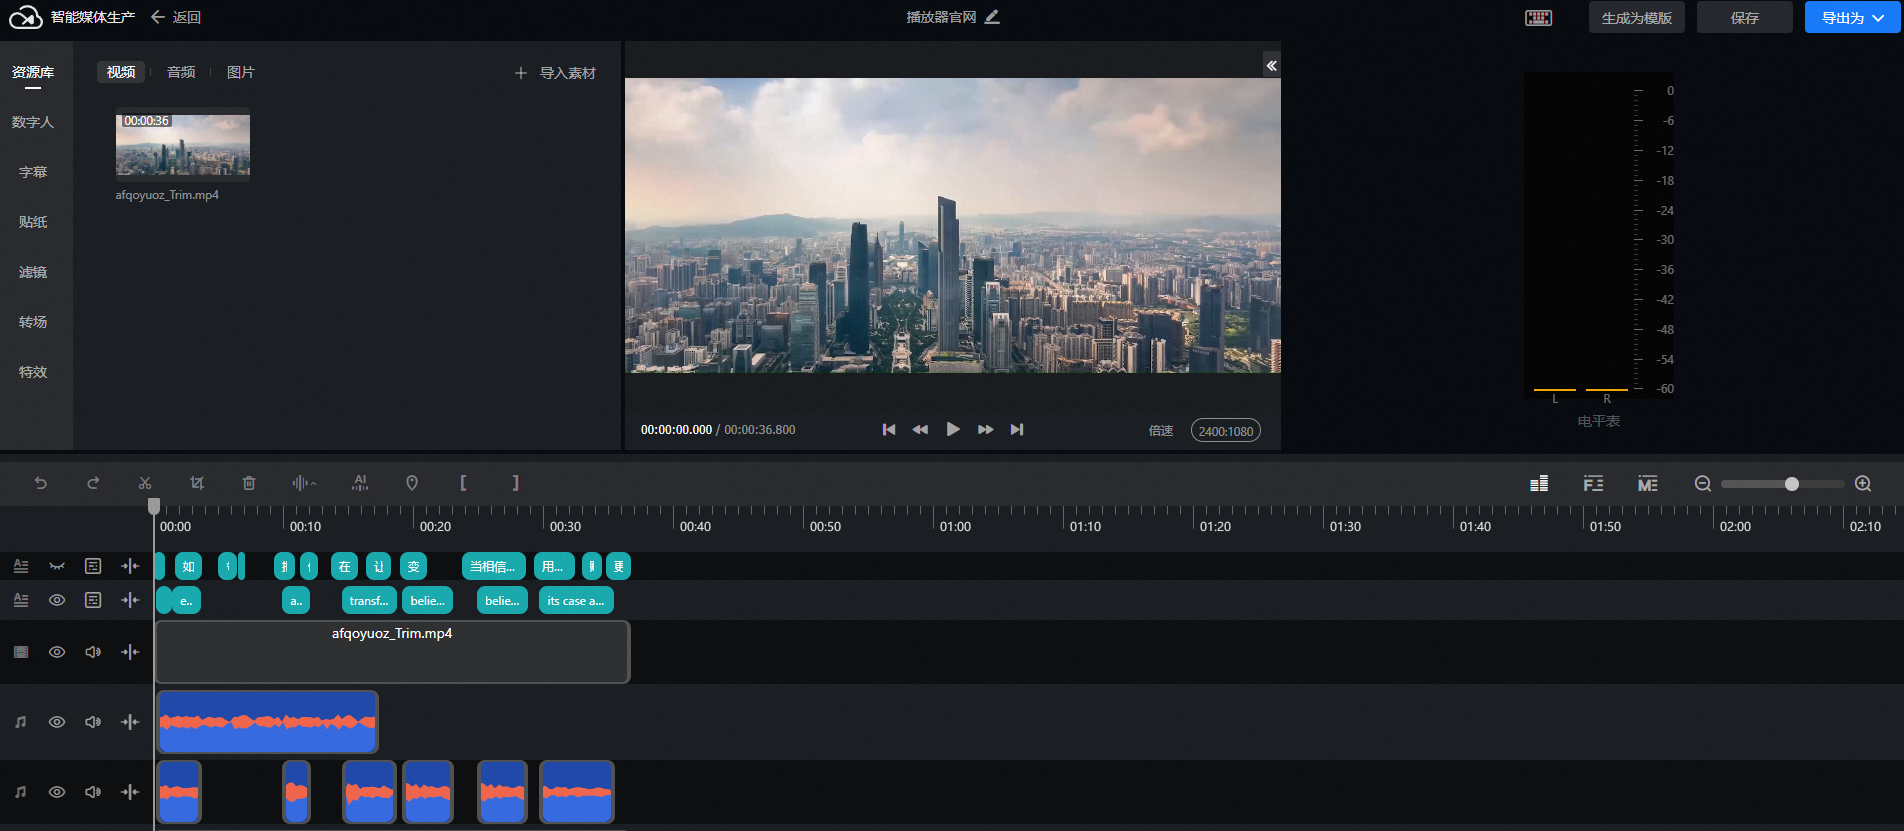This screenshot has width=1904, height=831.
Task: Select the afqoyuoz_Trim.mp4 media thumbnail
Action: pos(183,144)
